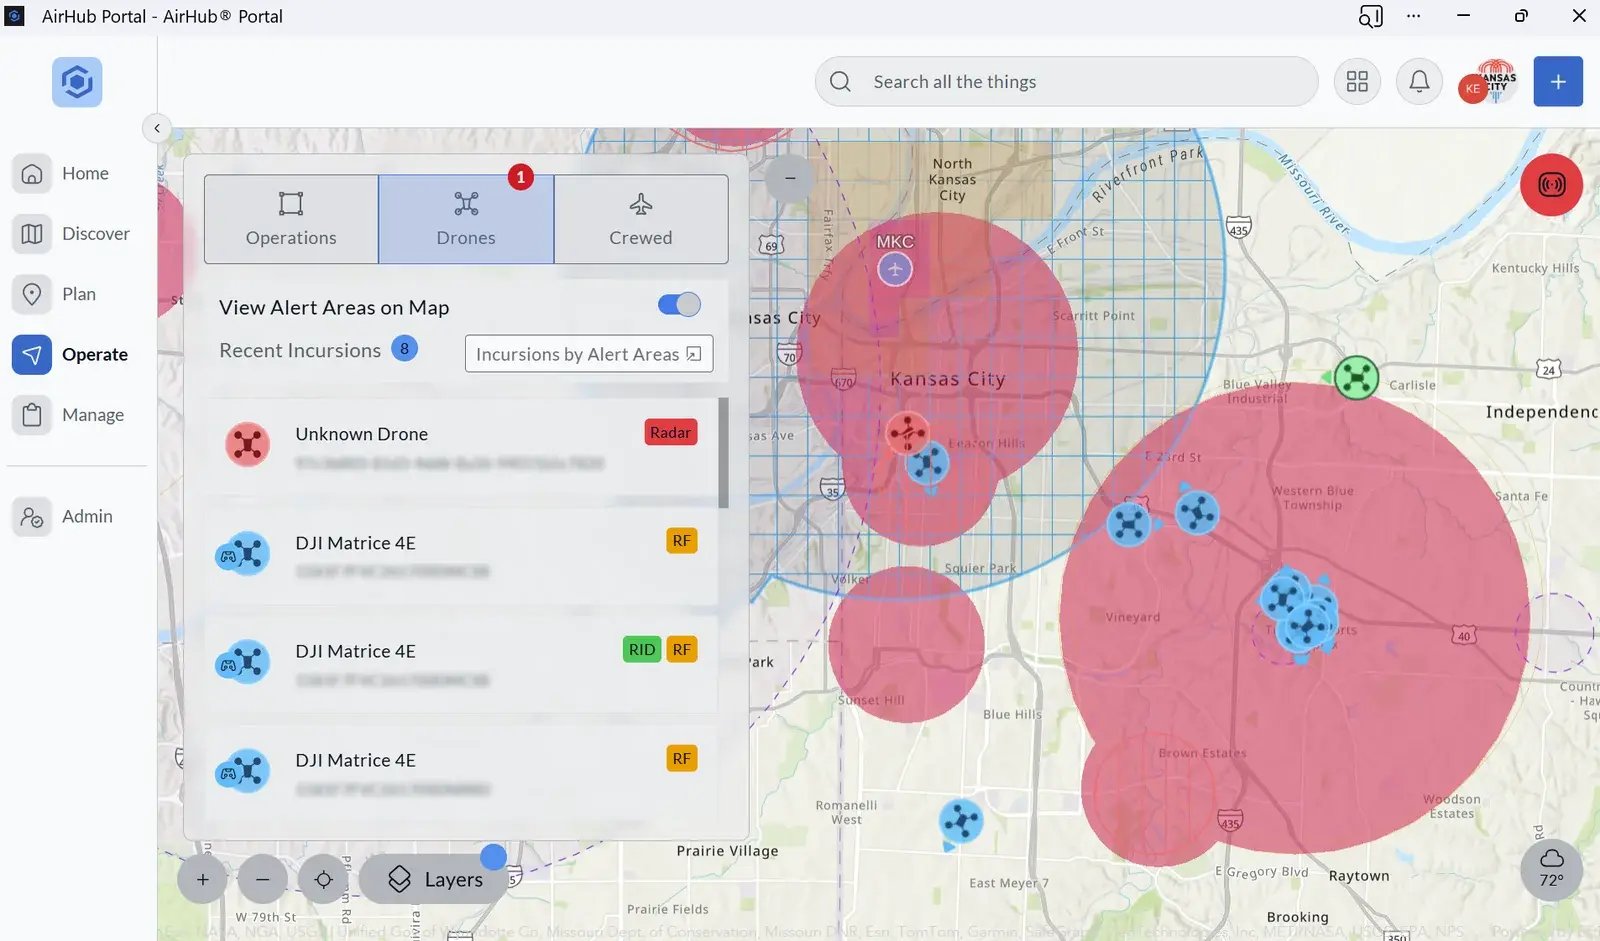The image size is (1600, 941).
Task: Select the DJI Matrice 4E row with RID tag
Action: [461, 664]
